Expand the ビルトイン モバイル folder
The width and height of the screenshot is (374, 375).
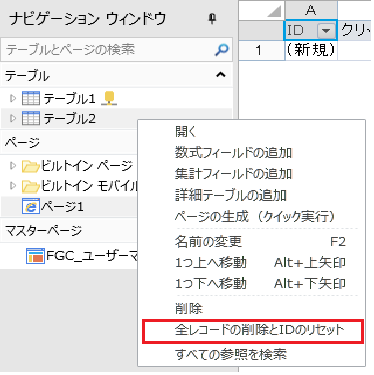coord(13,186)
